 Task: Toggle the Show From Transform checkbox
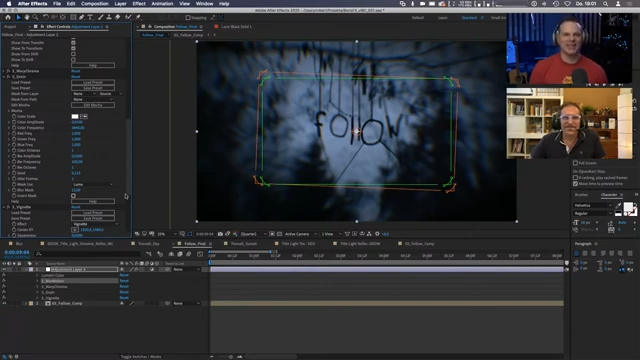(x=73, y=42)
